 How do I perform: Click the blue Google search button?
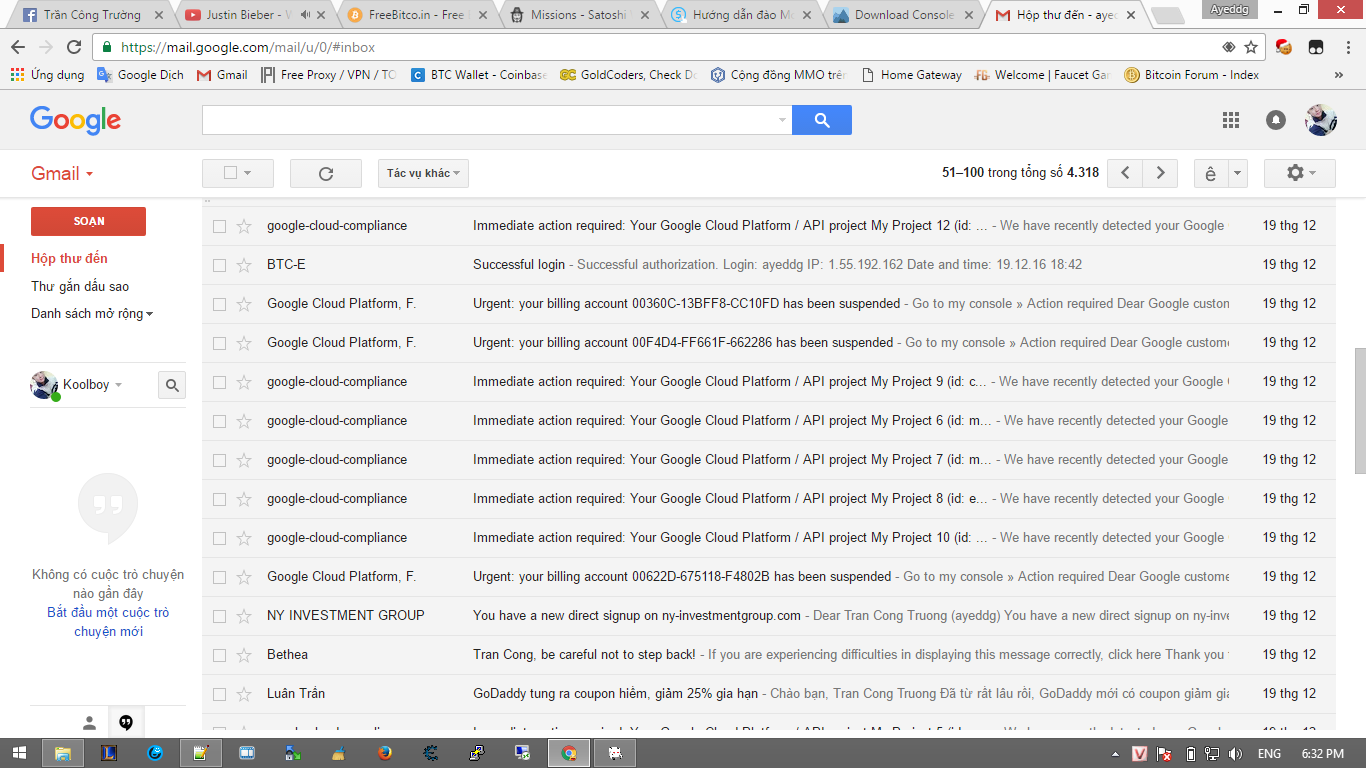(822, 120)
